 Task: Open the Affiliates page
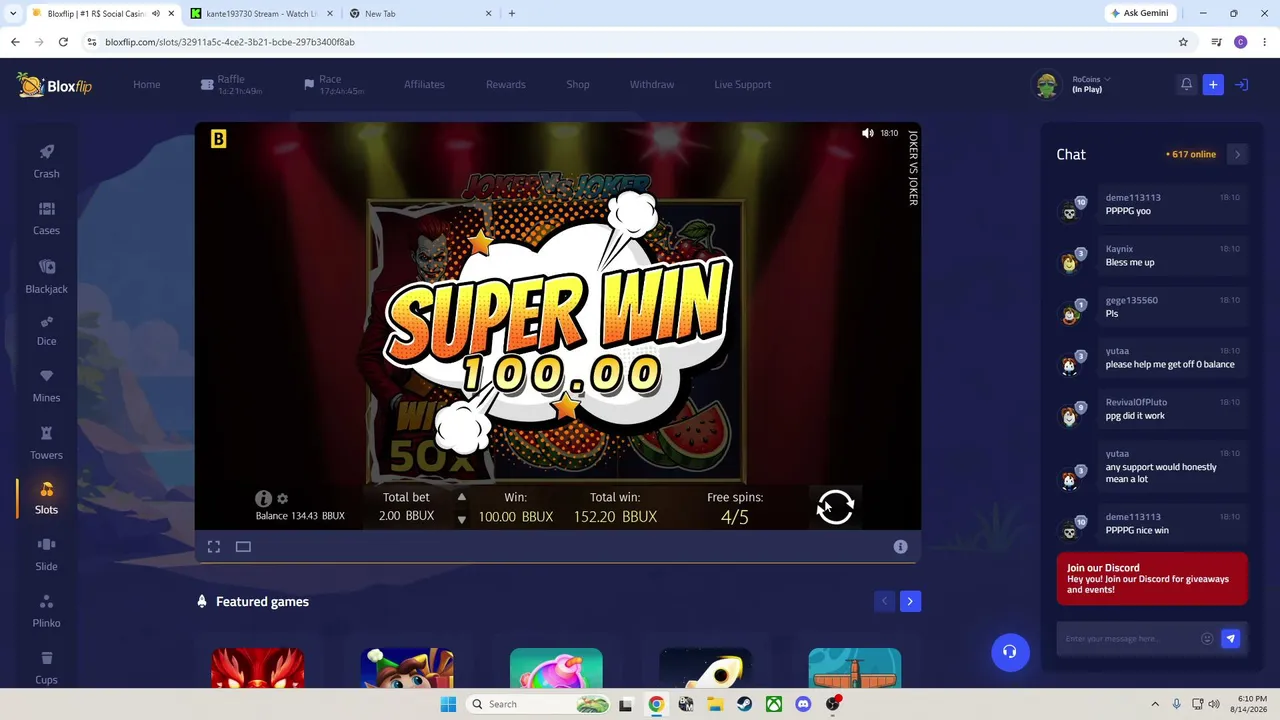[424, 85]
